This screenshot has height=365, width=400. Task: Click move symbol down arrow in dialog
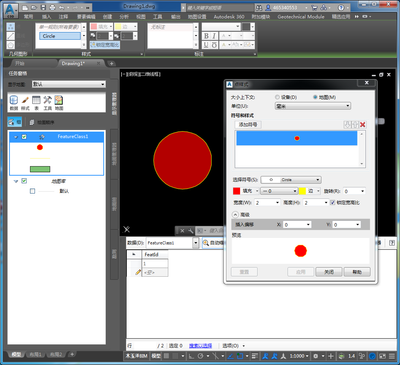tap(347, 124)
